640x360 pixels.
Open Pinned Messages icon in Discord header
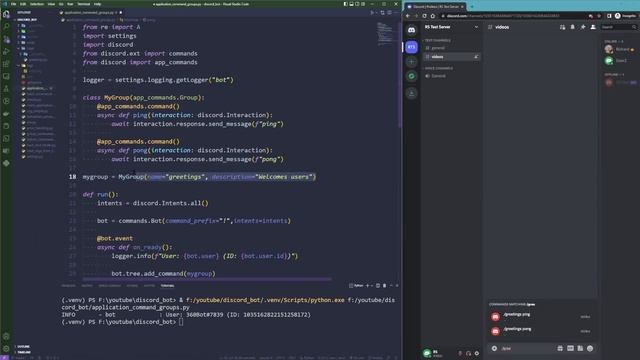pyautogui.click(x=583, y=27)
